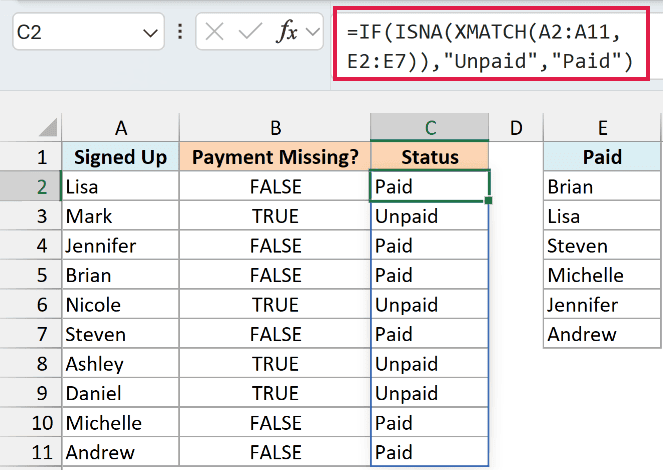663x470 pixels.
Task: Click TRUE in Mark's row
Action: 275,216
